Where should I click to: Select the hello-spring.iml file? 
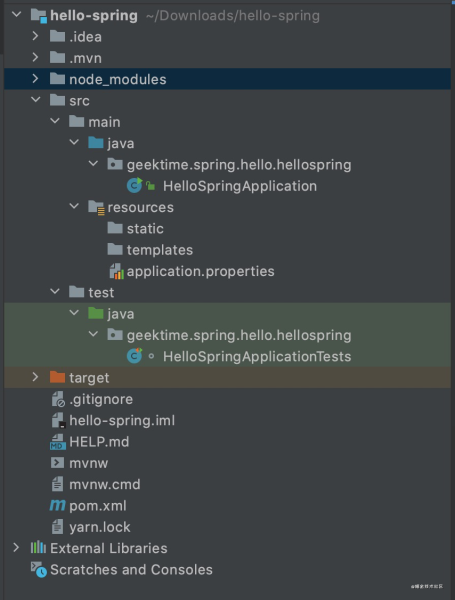(x=122, y=421)
